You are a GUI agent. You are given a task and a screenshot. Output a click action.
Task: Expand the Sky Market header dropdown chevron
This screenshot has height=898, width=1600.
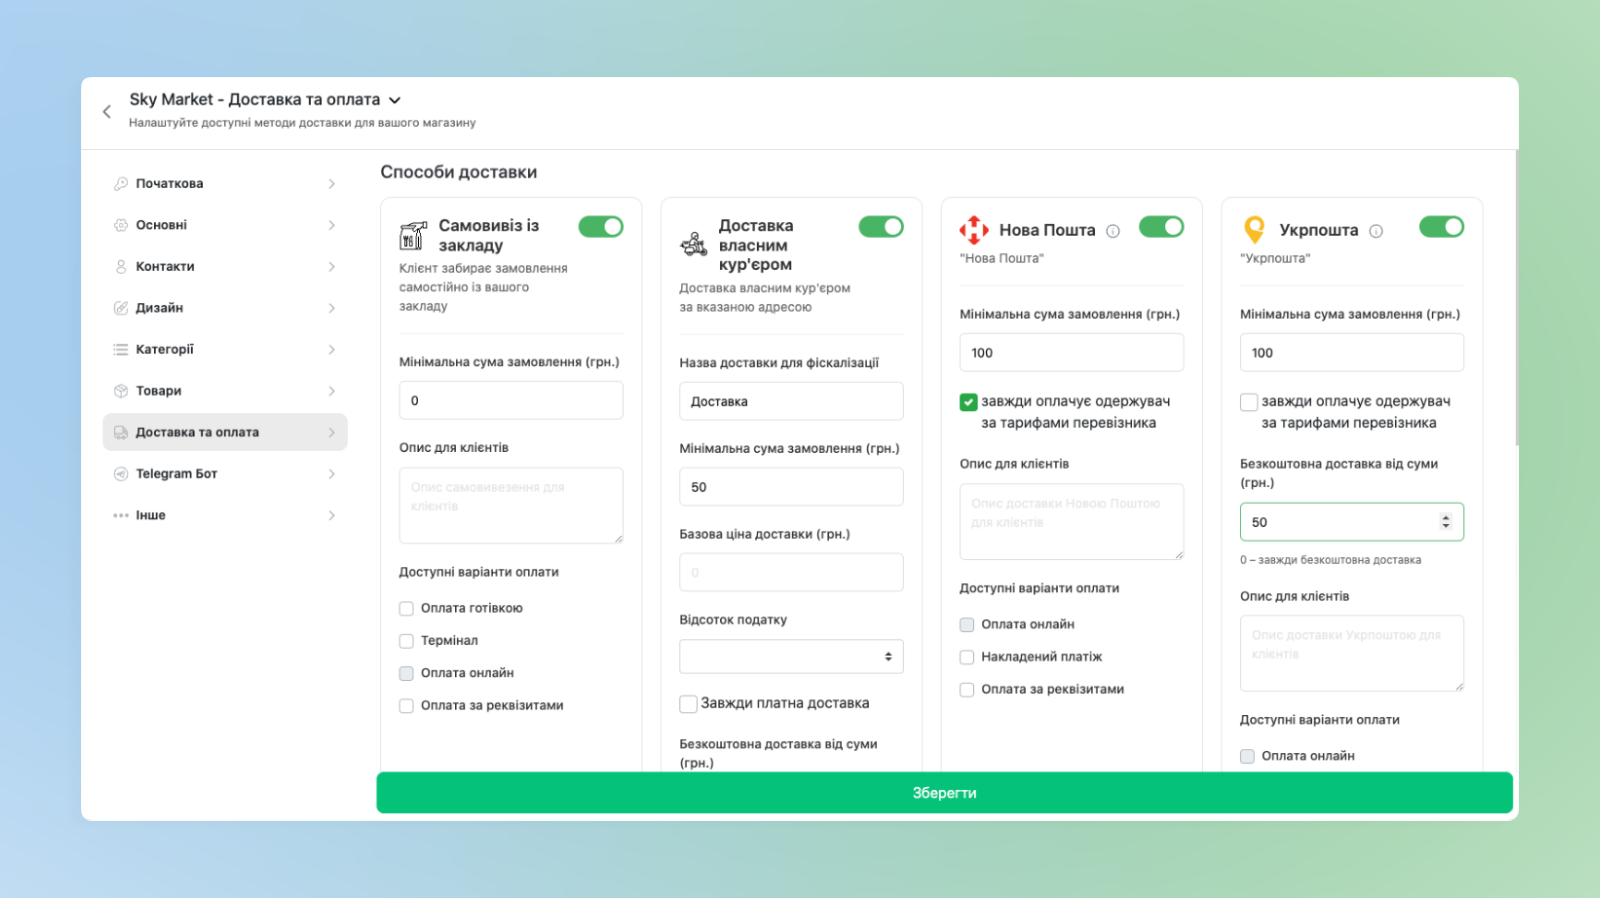click(395, 100)
